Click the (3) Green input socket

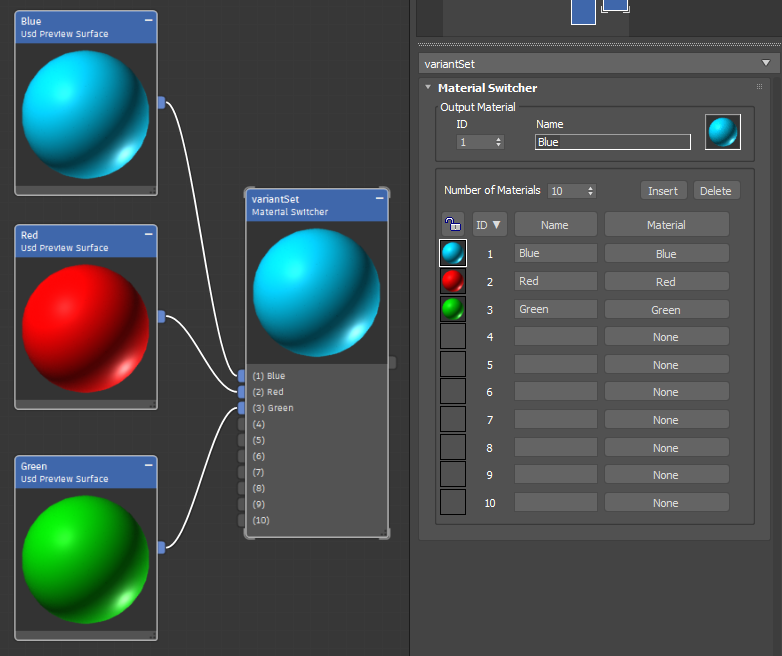[x=241, y=408]
